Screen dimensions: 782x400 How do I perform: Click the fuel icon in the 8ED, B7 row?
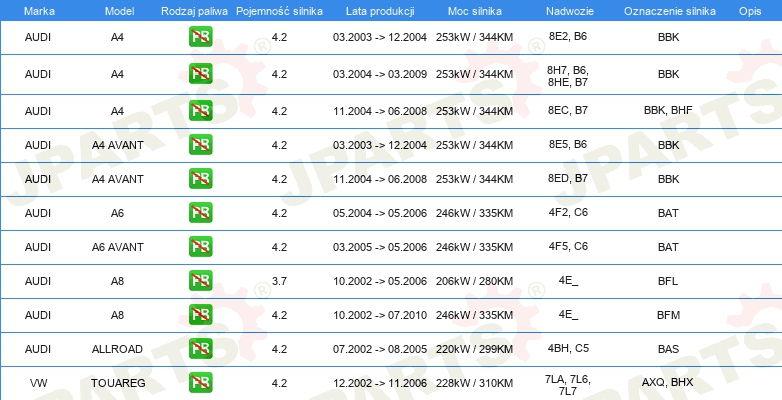[200, 179]
